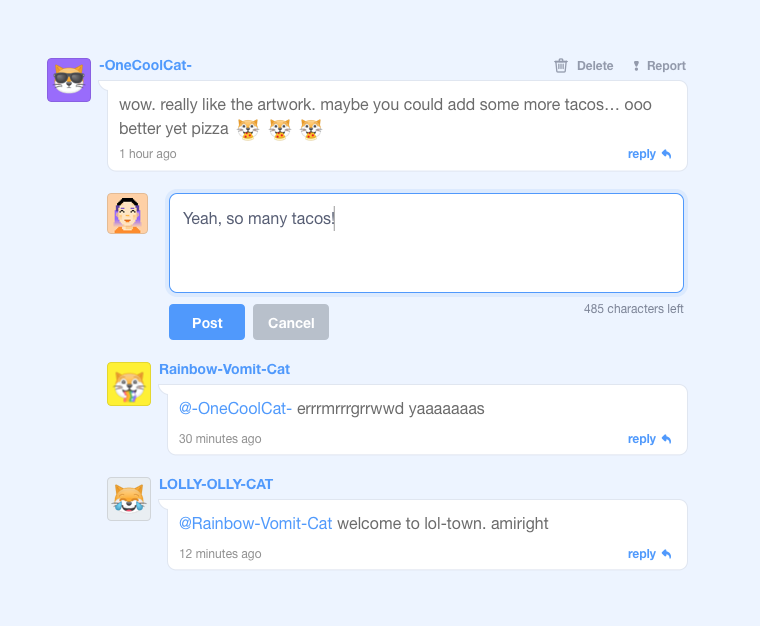The height and width of the screenshot is (626, 760).
Task: Cancel the reply being written
Action: 291,322
